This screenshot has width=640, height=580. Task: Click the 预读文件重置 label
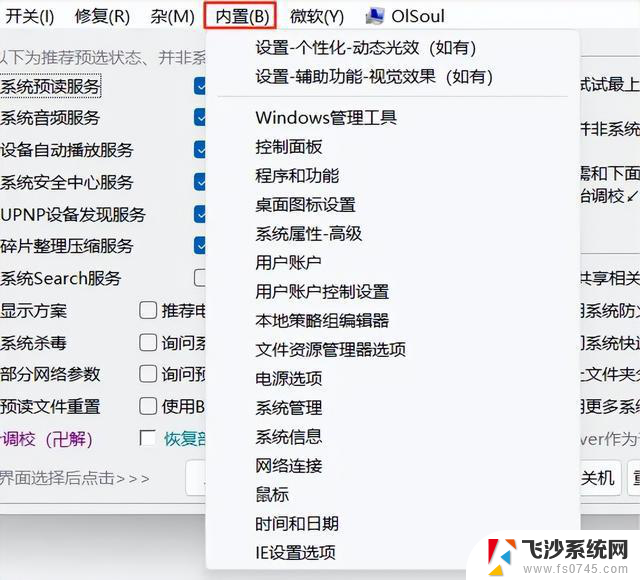(x=50, y=407)
